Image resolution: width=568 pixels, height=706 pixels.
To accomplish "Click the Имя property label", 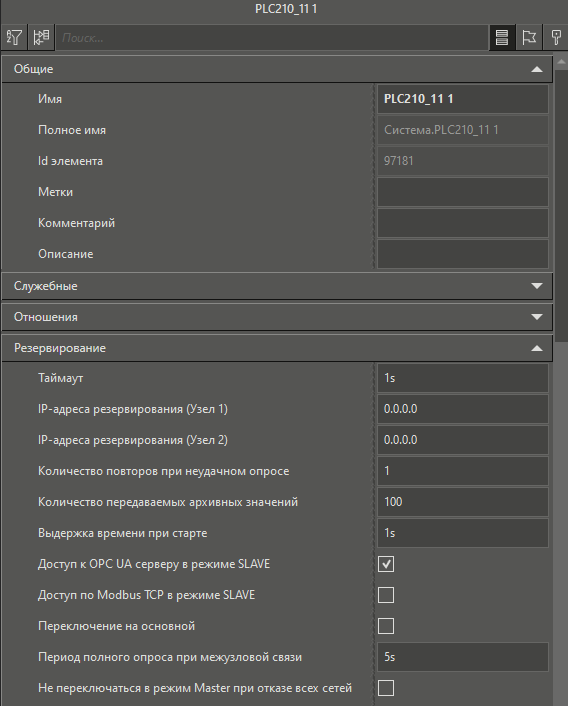I will 50,99.
